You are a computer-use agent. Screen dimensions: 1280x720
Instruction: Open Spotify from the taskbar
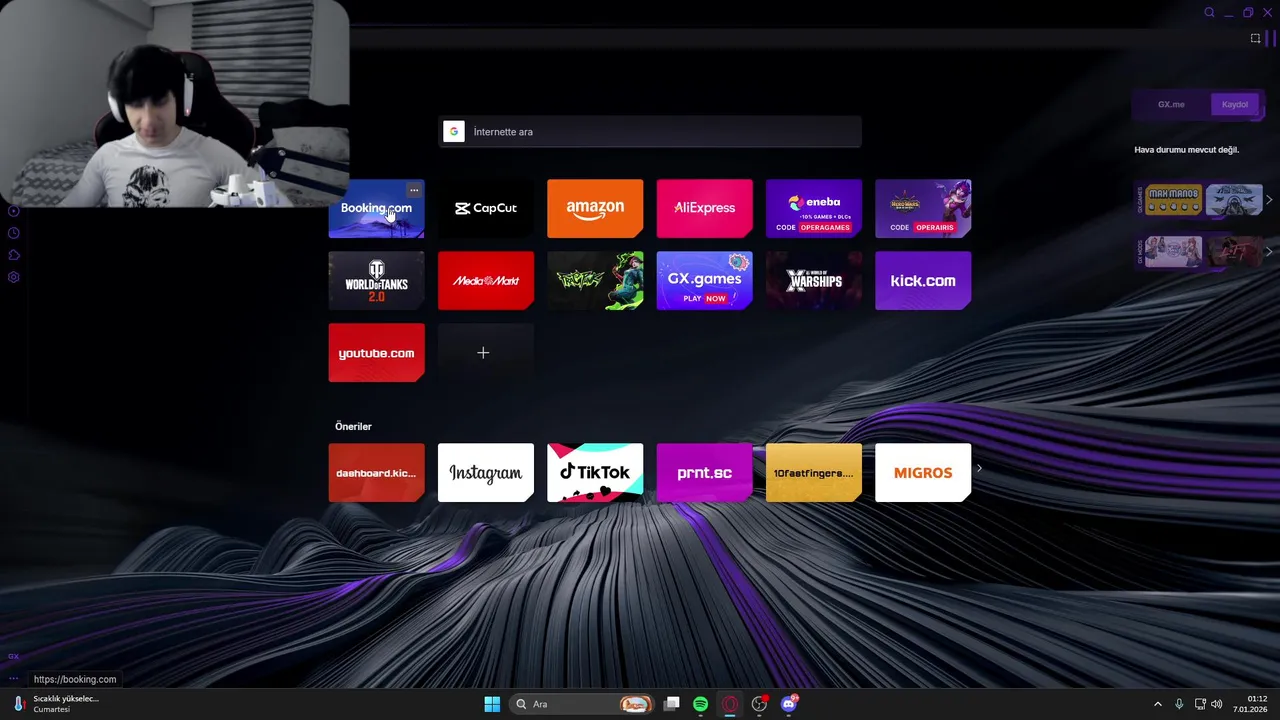701,704
